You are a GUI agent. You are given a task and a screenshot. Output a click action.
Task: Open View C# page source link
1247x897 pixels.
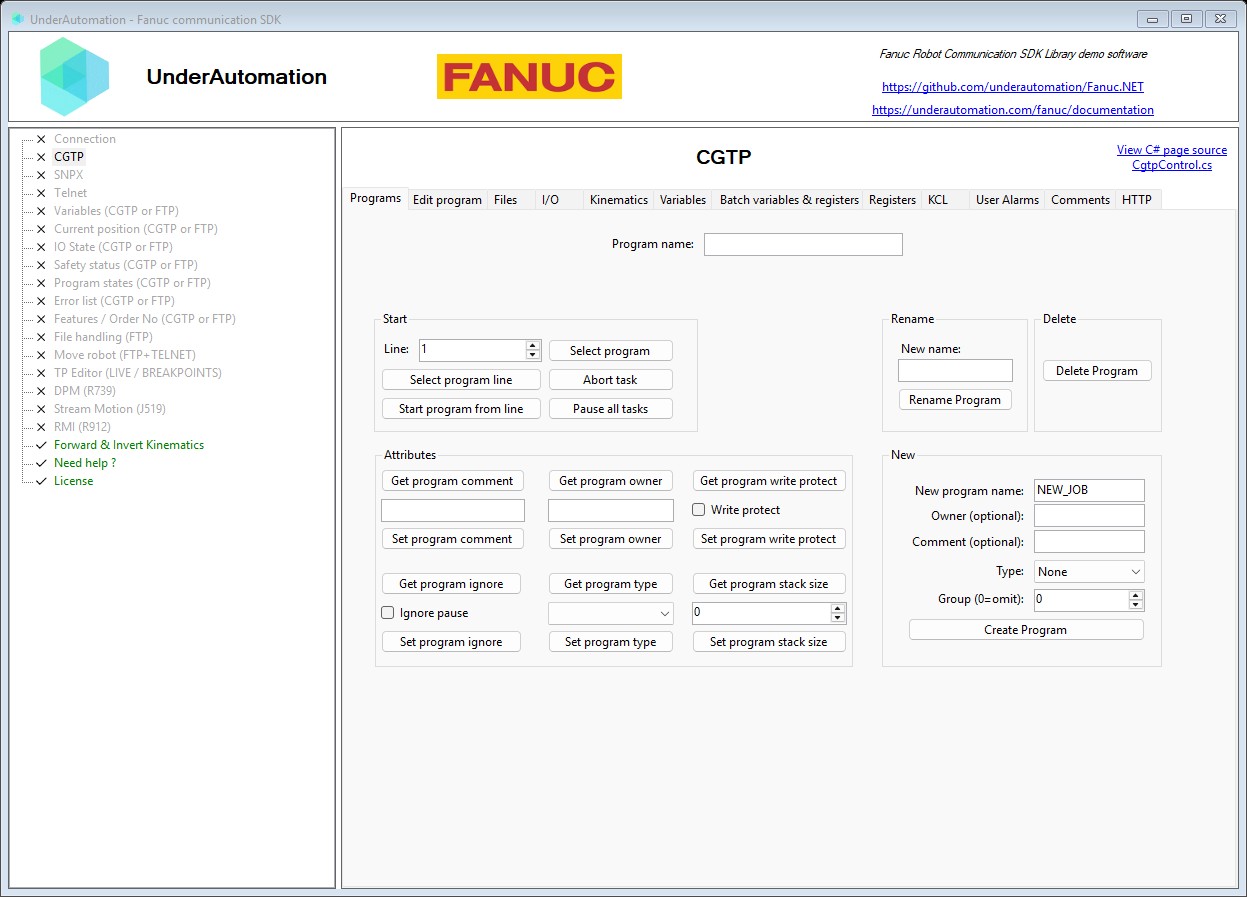pyautogui.click(x=1172, y=150)
